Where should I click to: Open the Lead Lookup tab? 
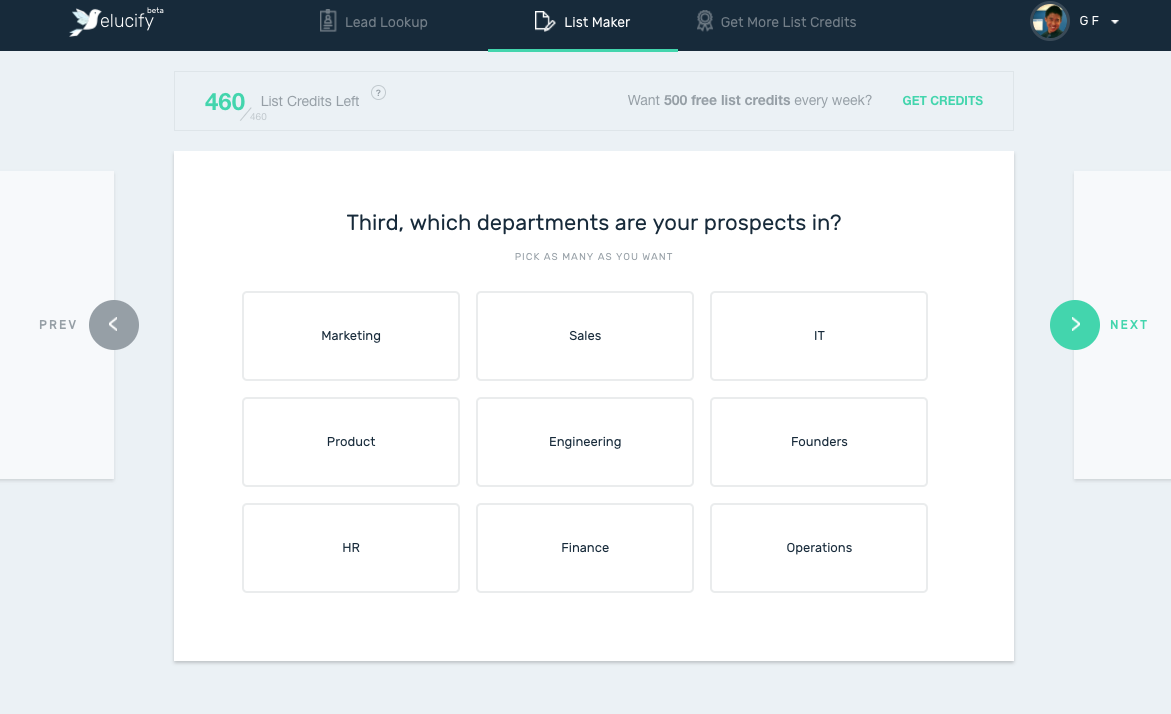374,22
